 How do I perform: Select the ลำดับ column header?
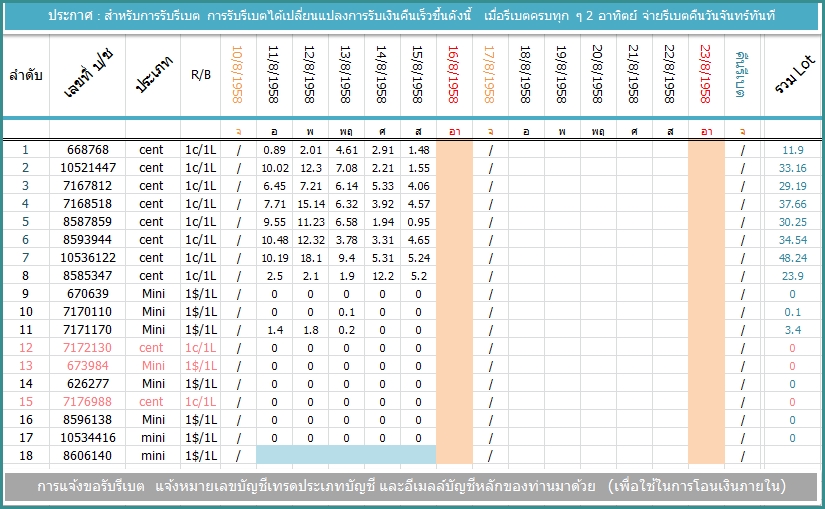pyautogui.click(x=25, y=75)
